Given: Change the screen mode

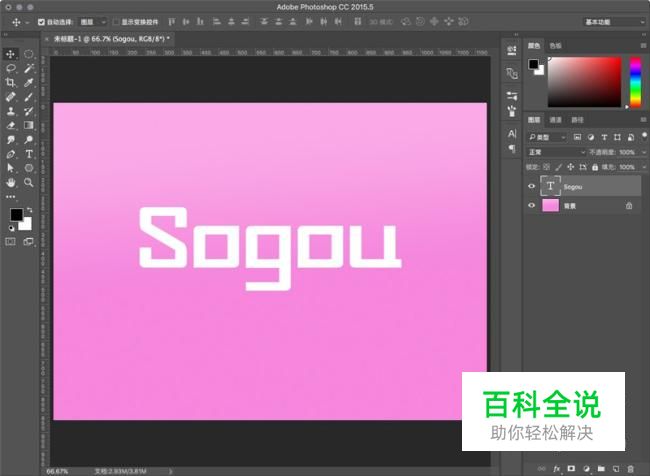Looking at the screenshot, I should [28, 242].
